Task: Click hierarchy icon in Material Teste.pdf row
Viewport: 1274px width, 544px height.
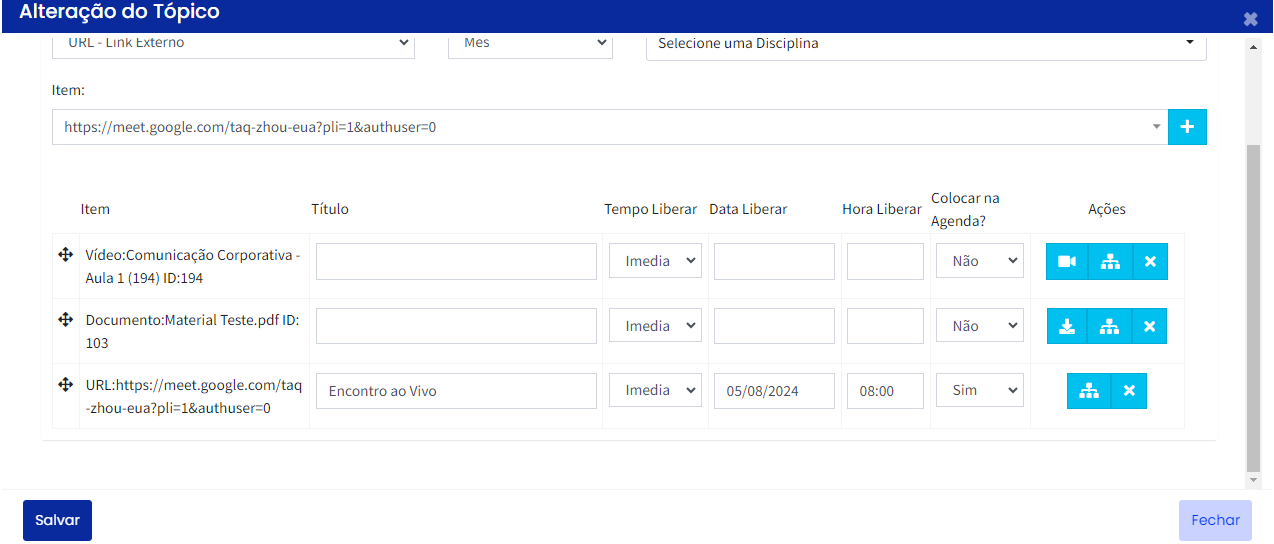Action: tap(1109, 326)
